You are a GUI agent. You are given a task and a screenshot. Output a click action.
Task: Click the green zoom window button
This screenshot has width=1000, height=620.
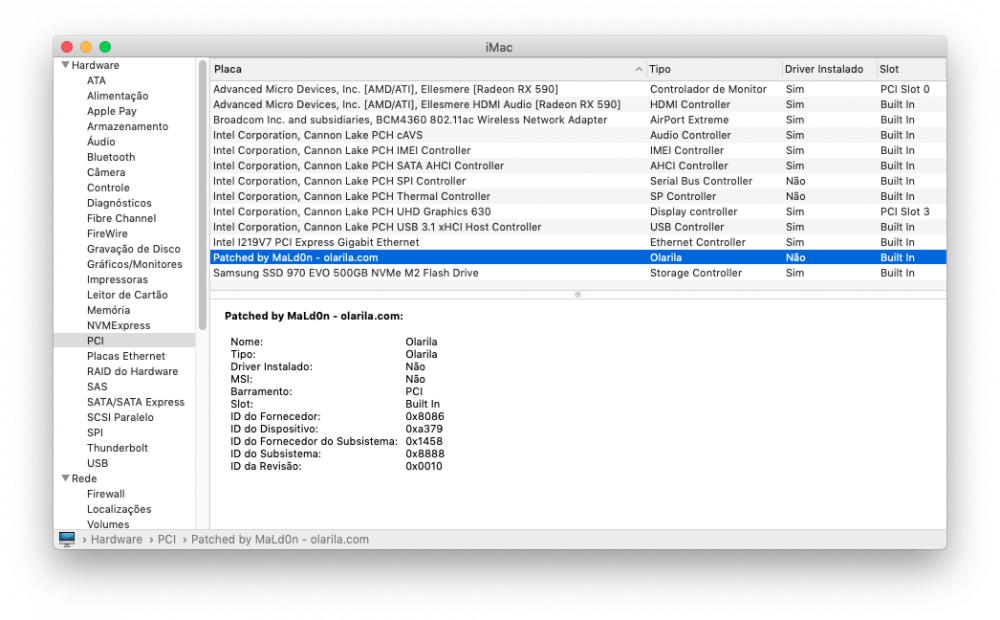(105, 47)
